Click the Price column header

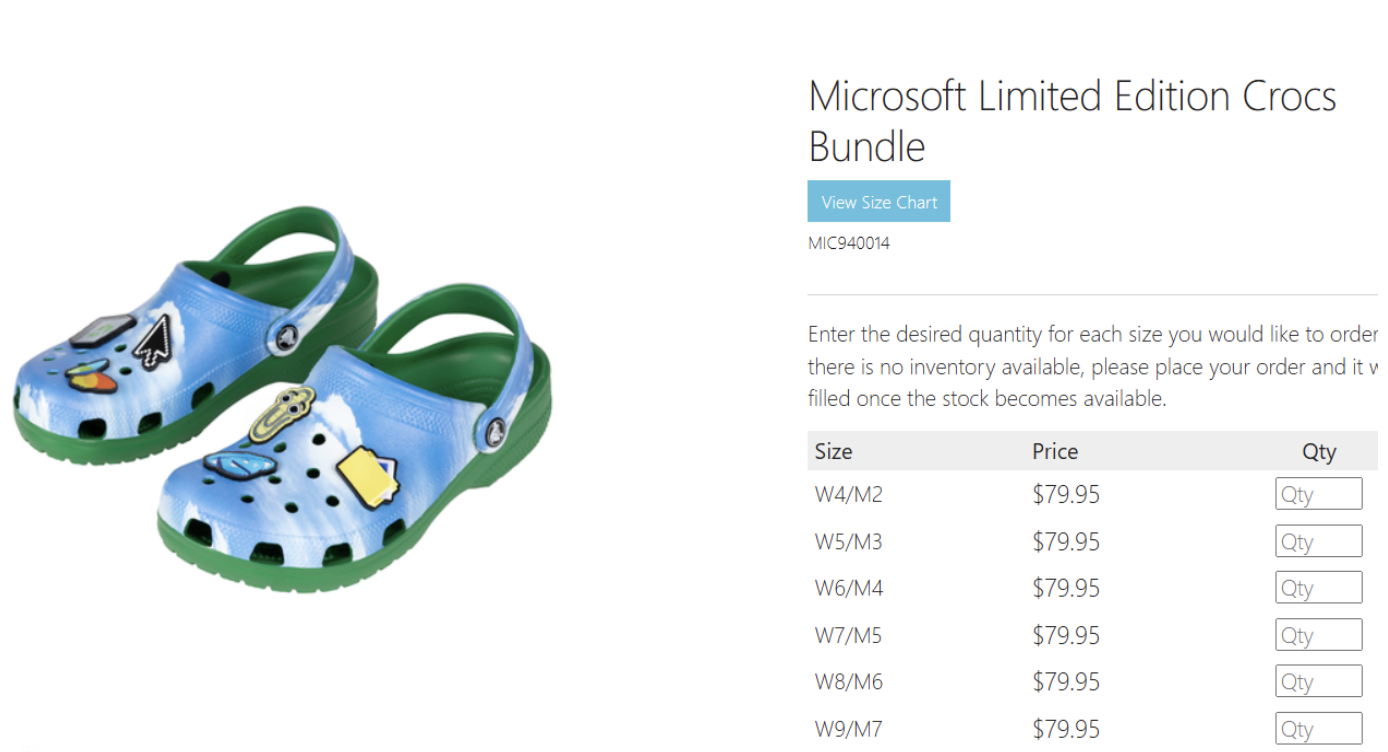[x=1055, y=451]
